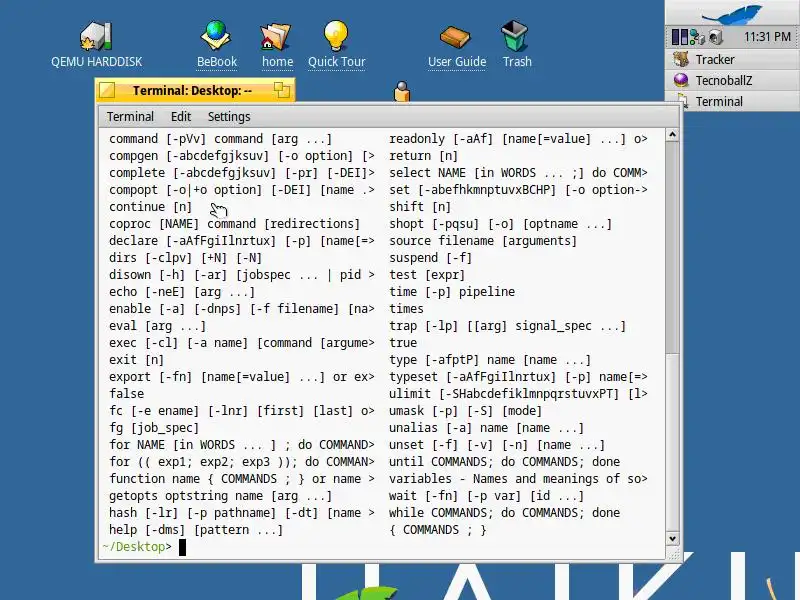Click the 'suspend [-f]' line
Screen dimensions: 800x600
pyautogui.click(x=430, y=258)
